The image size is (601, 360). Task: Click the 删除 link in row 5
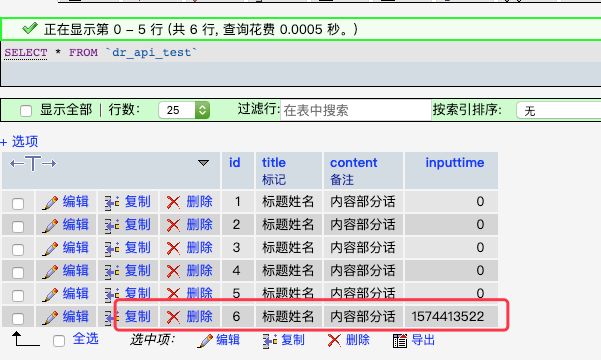(x=200, y=294)
